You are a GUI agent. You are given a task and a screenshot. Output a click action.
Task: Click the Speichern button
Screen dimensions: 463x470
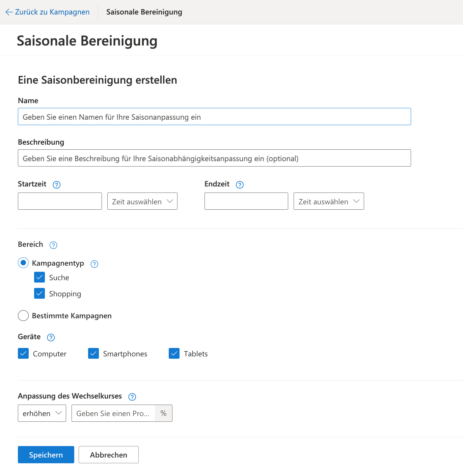pyautogui.click(x=46, y=455)
